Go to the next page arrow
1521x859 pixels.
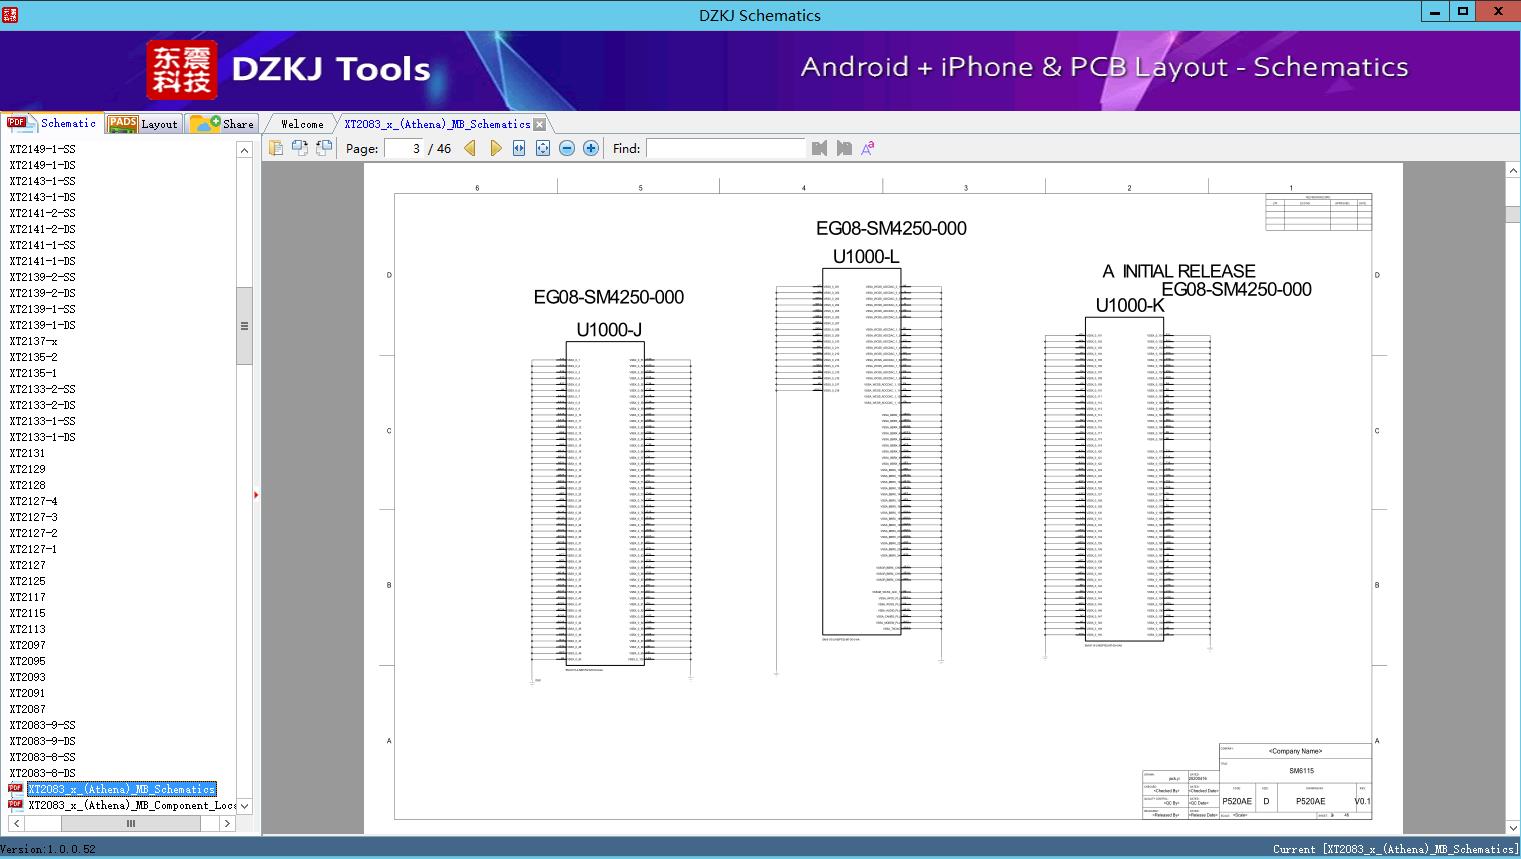495,148
